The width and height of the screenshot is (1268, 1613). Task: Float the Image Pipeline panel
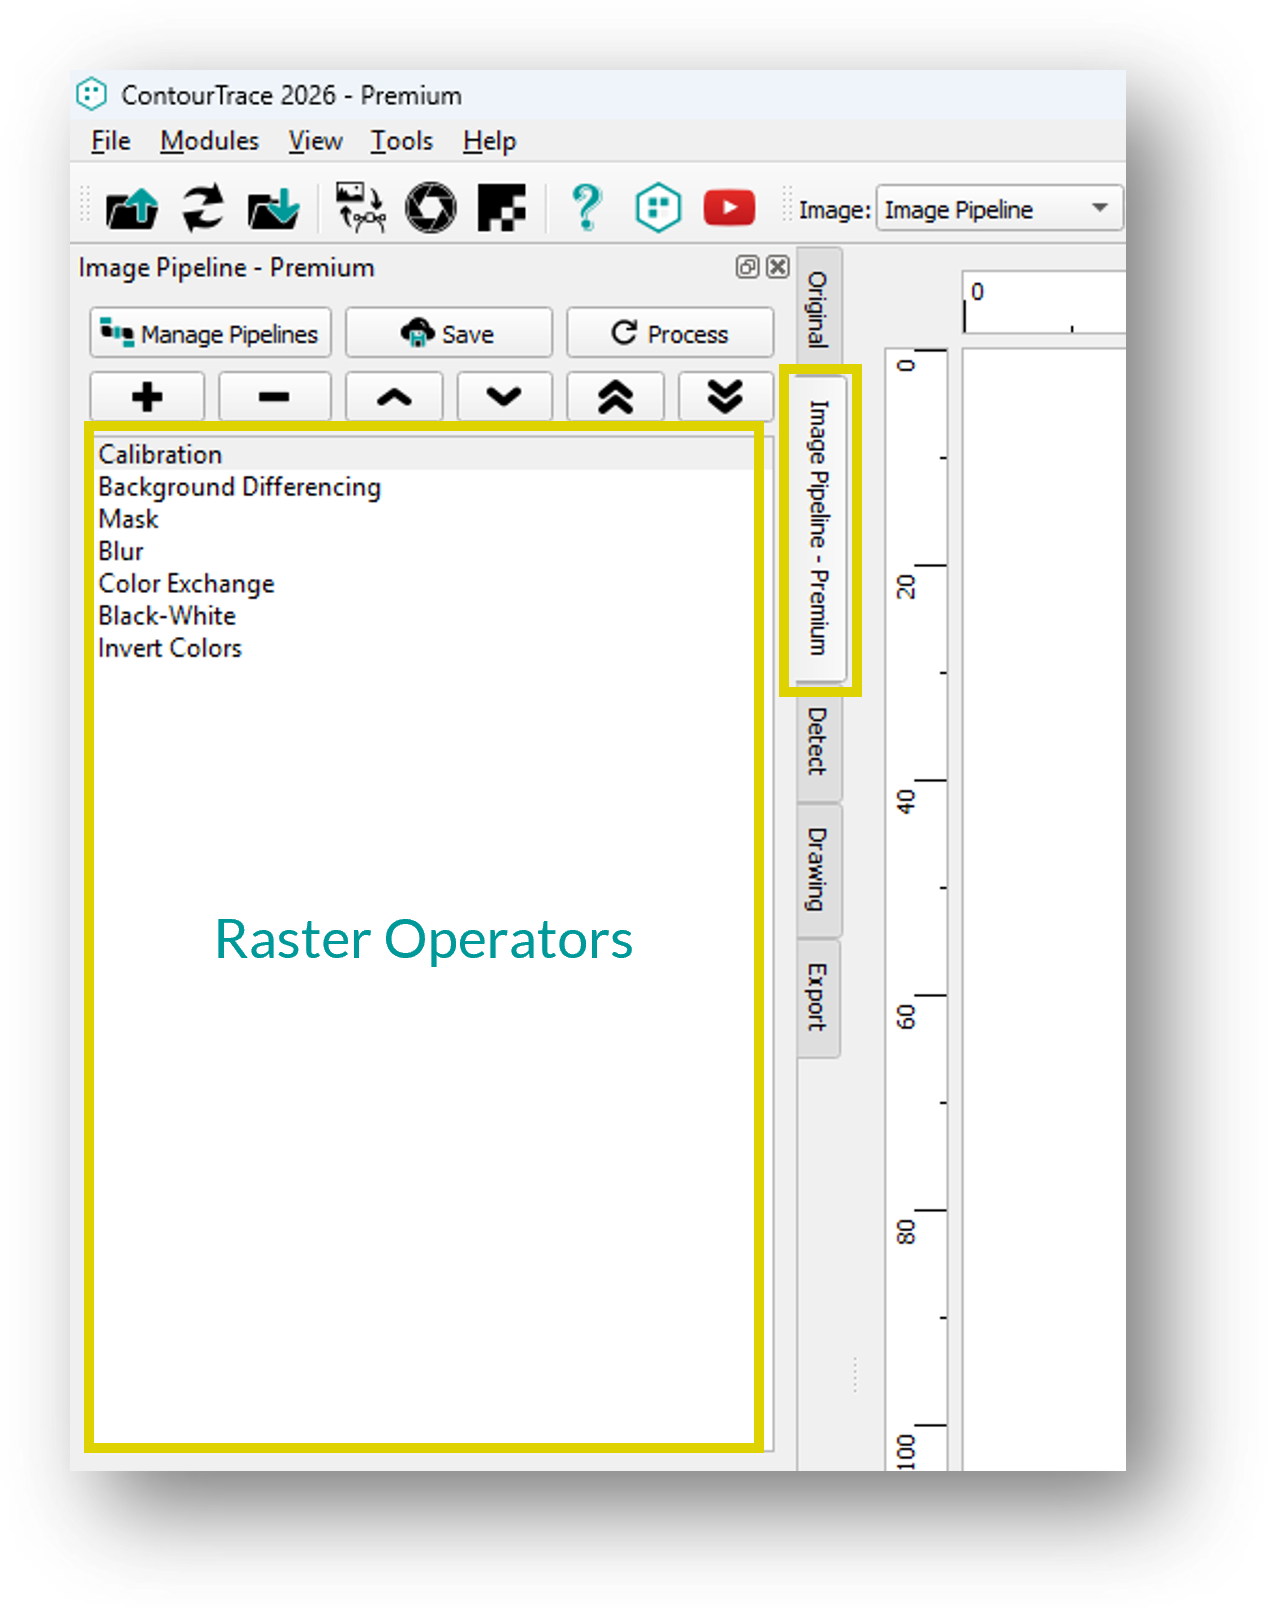[747, 267]
